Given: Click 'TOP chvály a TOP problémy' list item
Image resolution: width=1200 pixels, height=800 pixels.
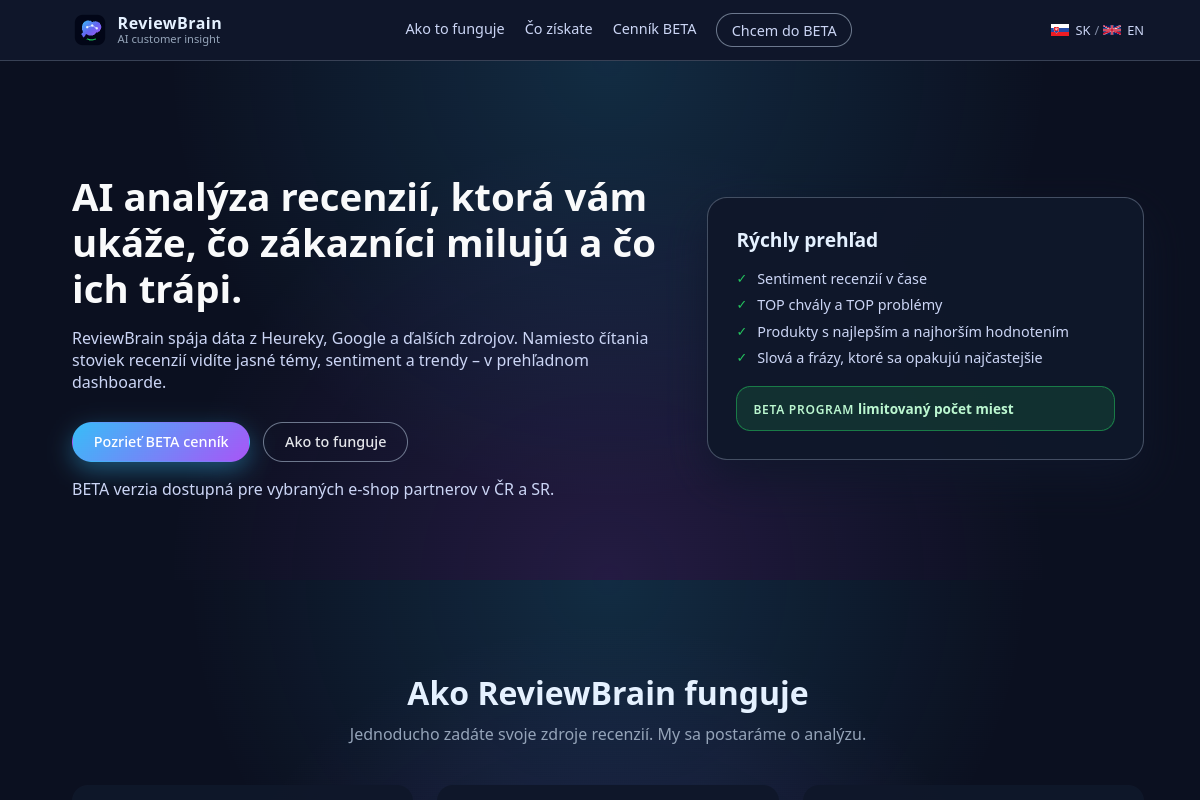Looking at the screenshot, I should tap(850, 305).
